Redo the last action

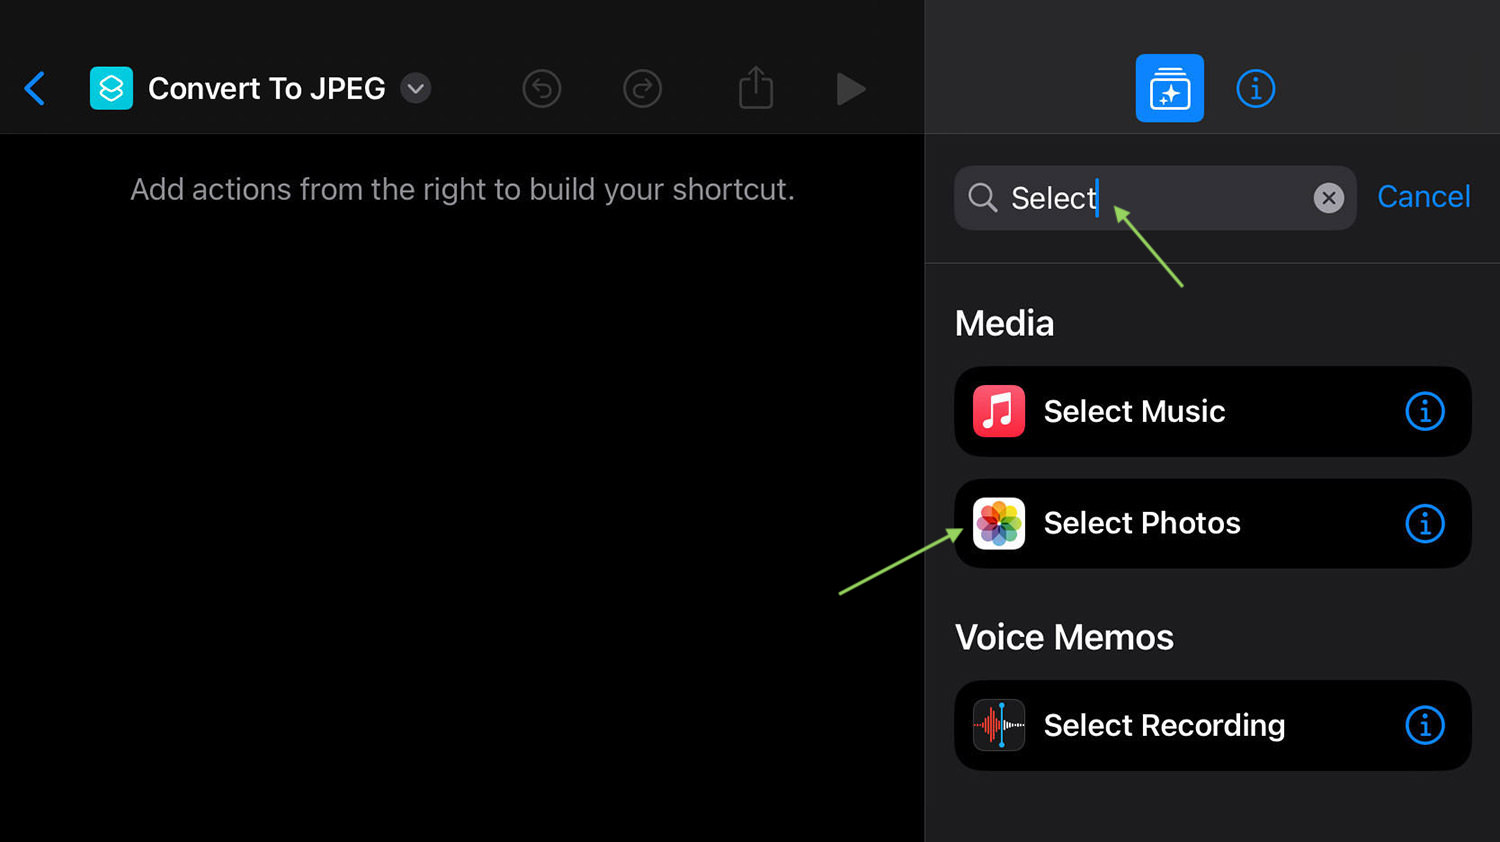(x=642, y=89)
